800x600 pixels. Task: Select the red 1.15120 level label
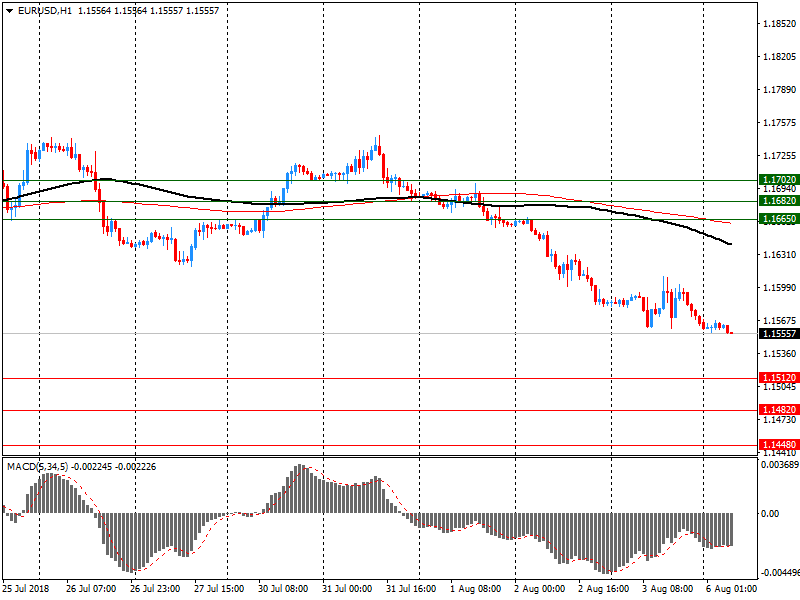pyautogui.click(x=777, y=378)
